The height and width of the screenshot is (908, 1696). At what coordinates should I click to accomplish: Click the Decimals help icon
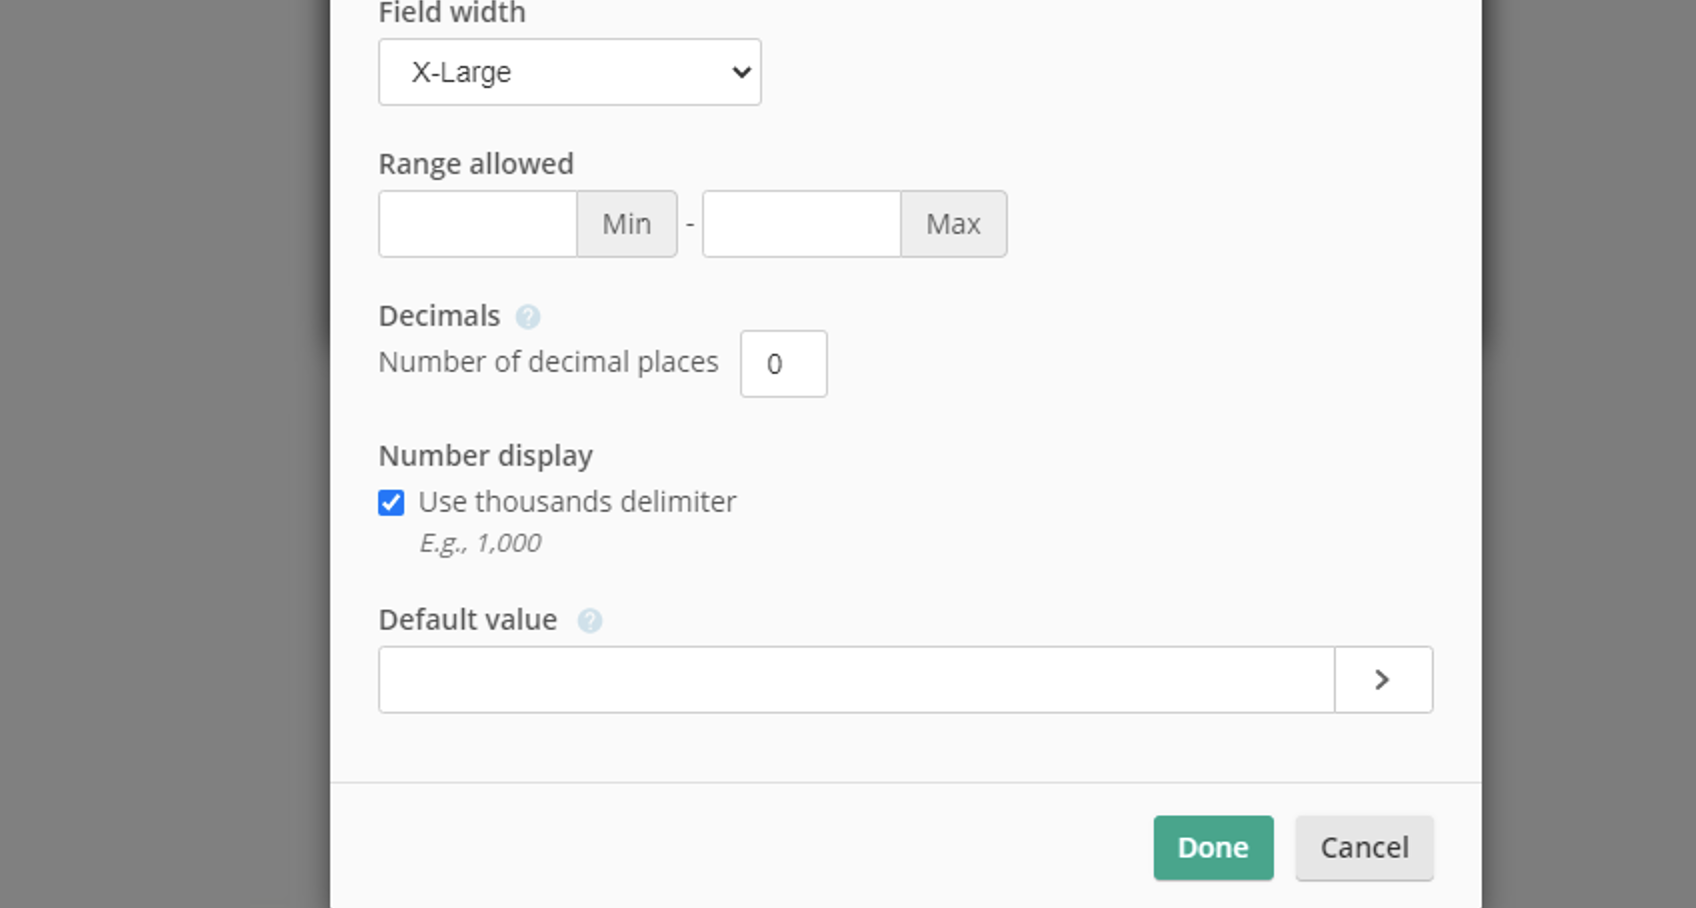528,317
